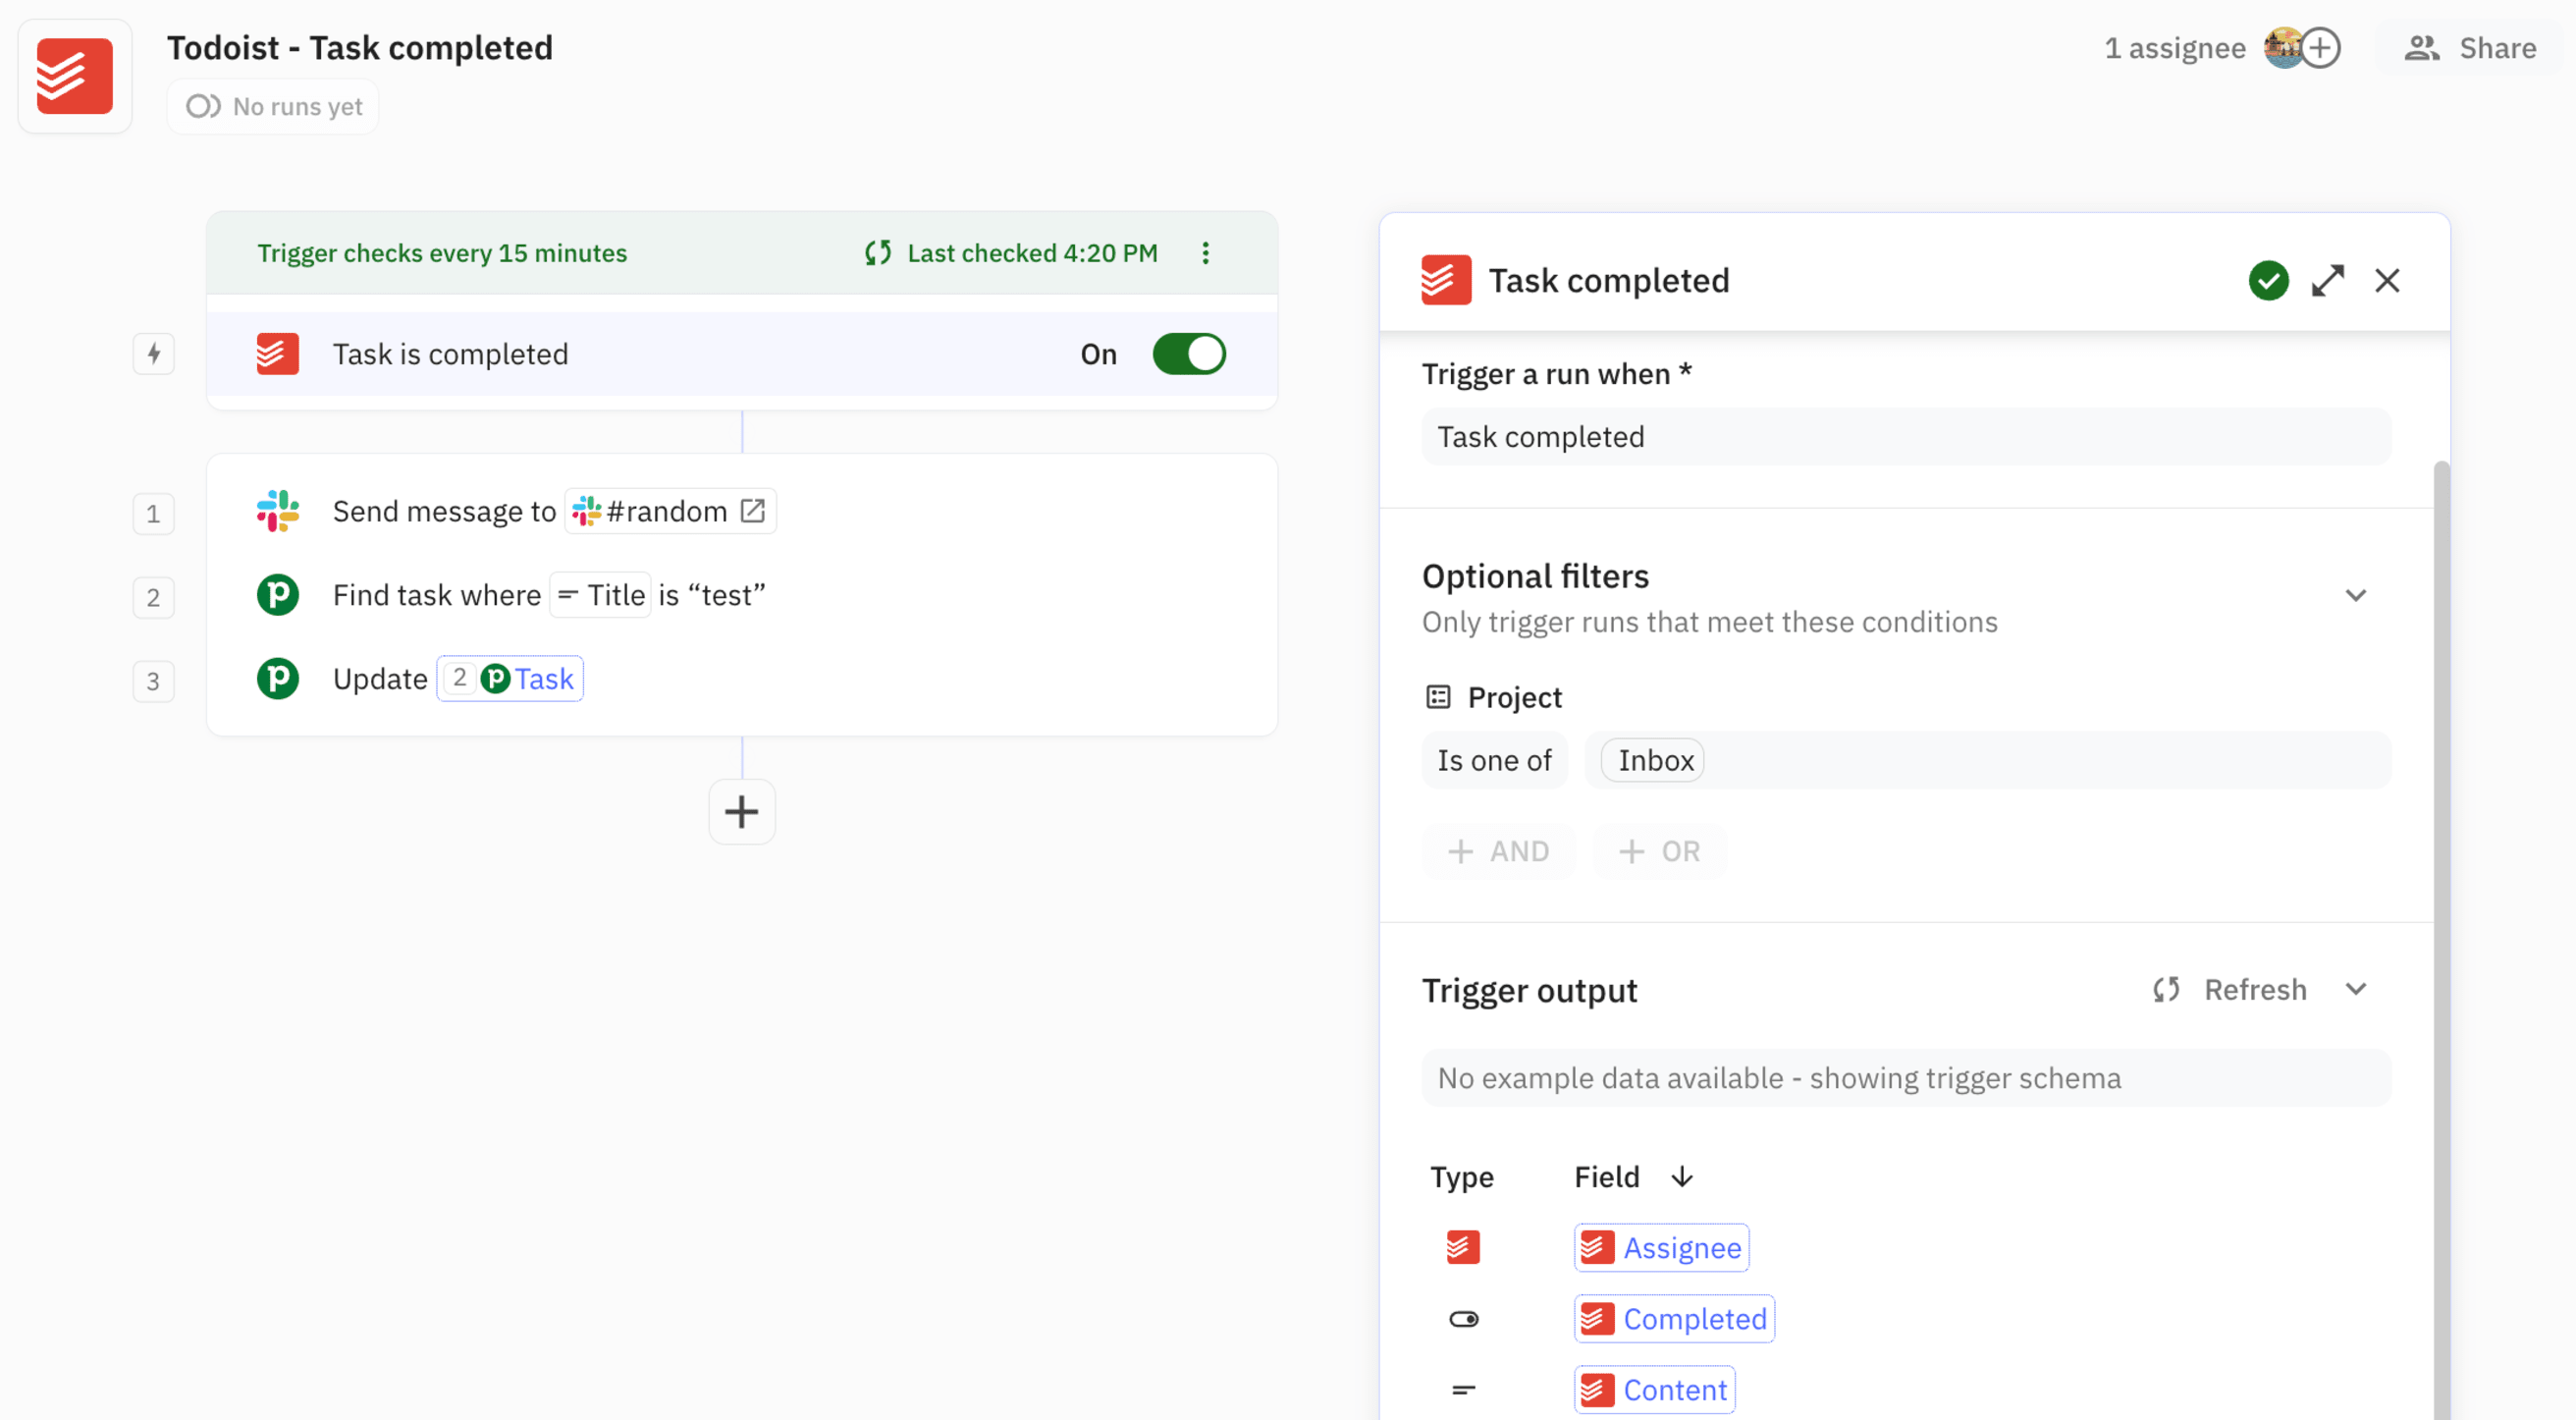Turn off the Task is completed trigger
This screenshot has width=2576, height=1420.
click(1188, 353)
